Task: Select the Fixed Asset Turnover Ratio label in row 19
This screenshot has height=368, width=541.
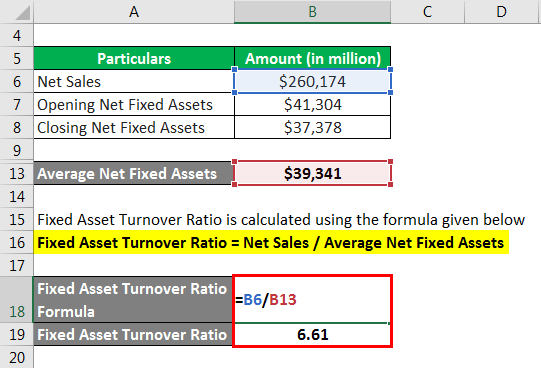Action: coord(133,335)
